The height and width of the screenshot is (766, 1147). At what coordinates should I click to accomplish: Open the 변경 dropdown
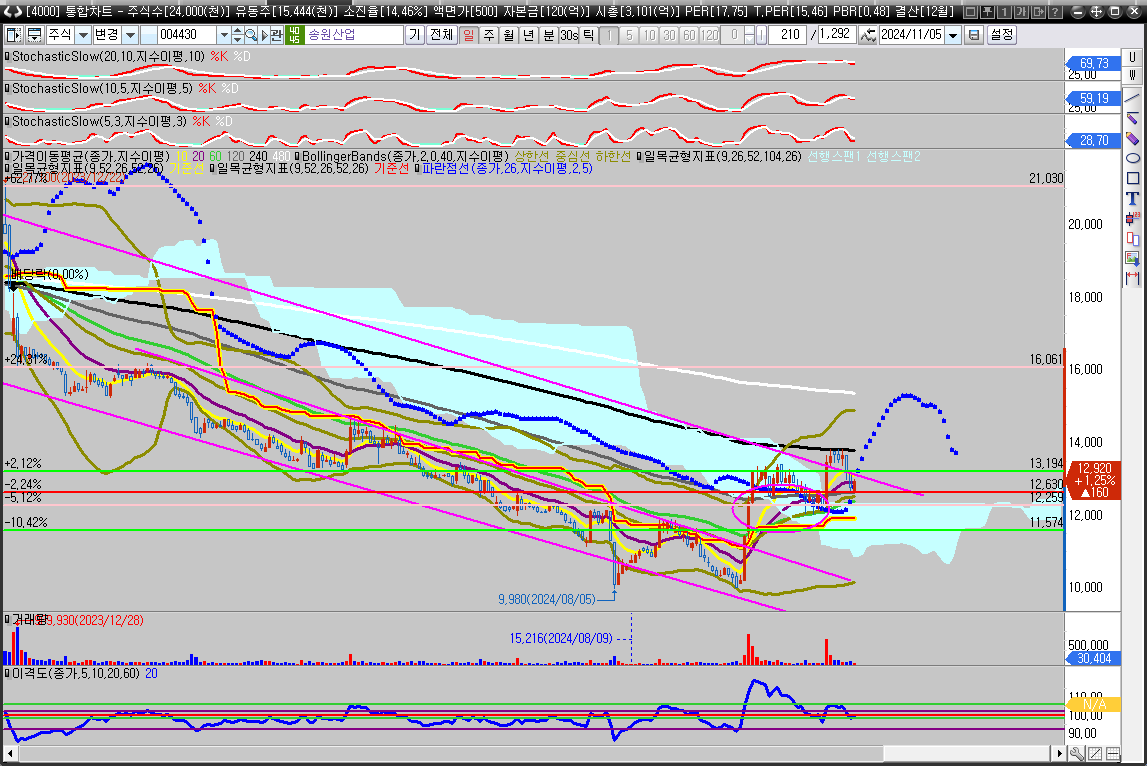[129, 34]
